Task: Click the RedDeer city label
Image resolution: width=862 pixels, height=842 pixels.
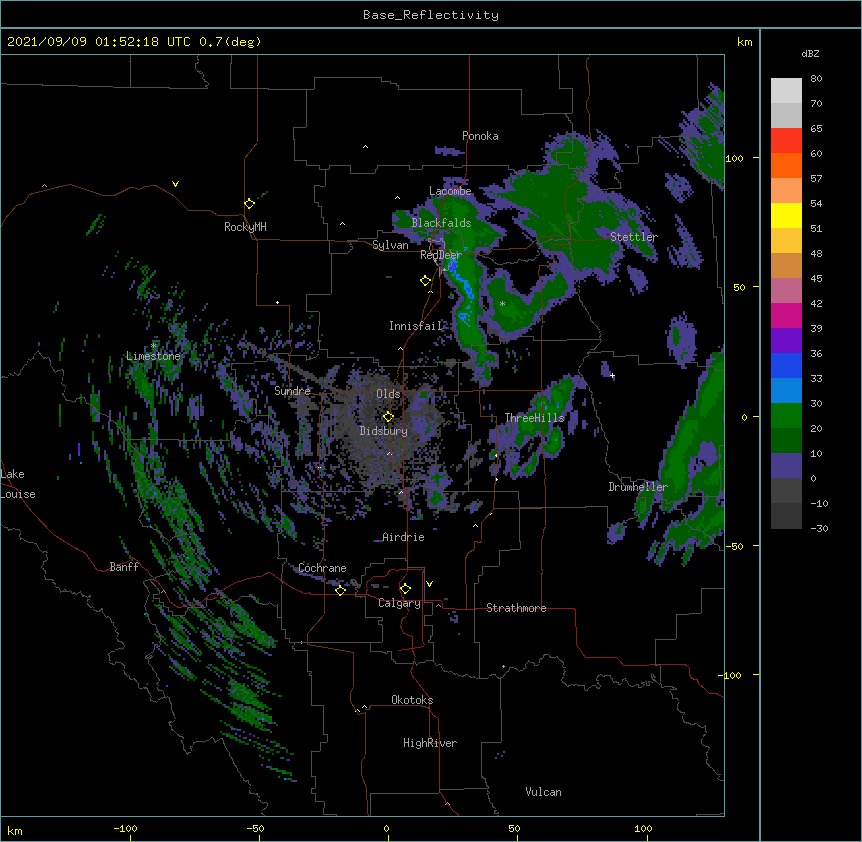Action: 441,255
